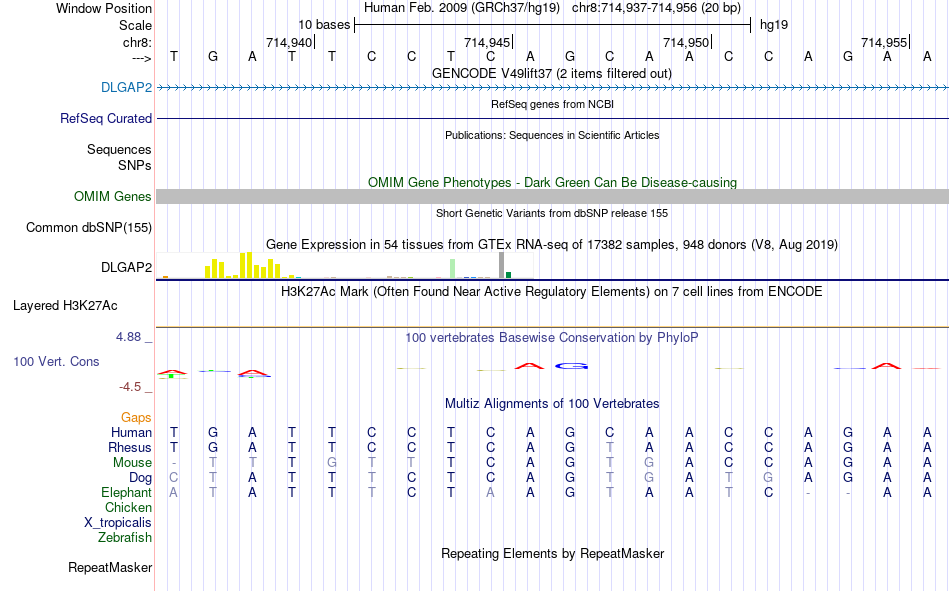
Task: Click 'Gene Expression in 54 tissues from GTEx' title
Action: tap(552, 244)
